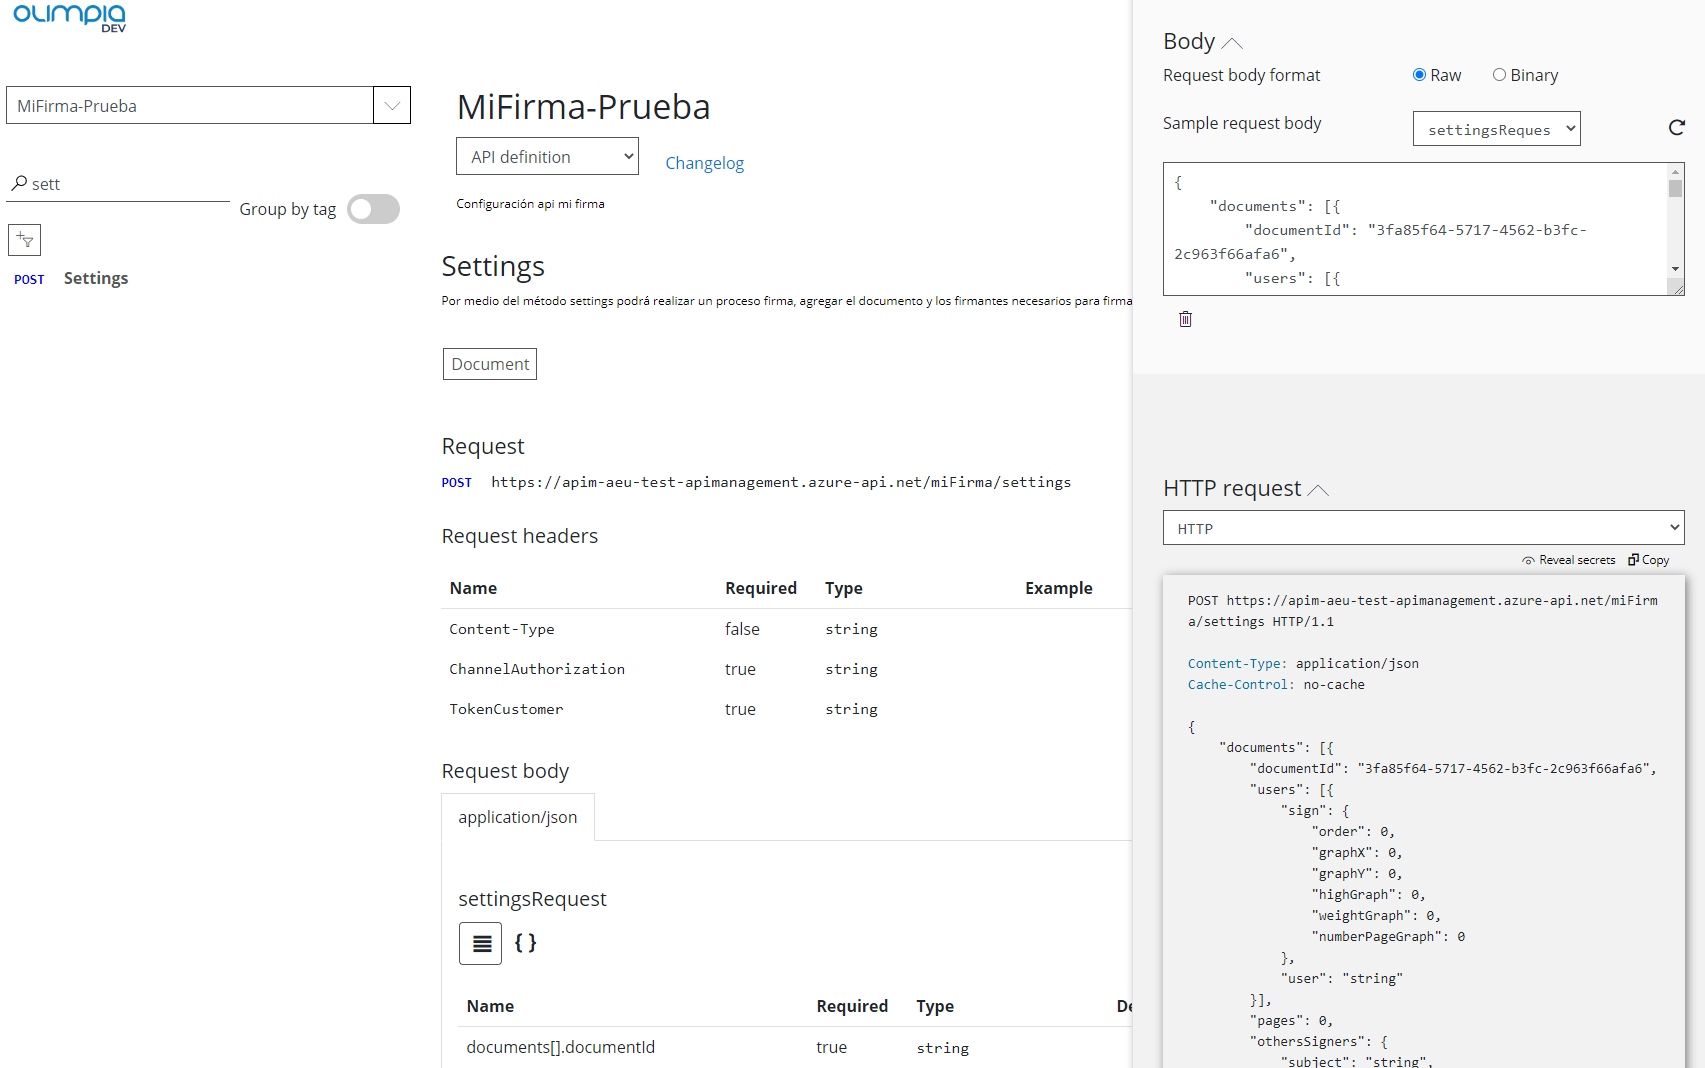Open the application/json tab

point(518,817)
